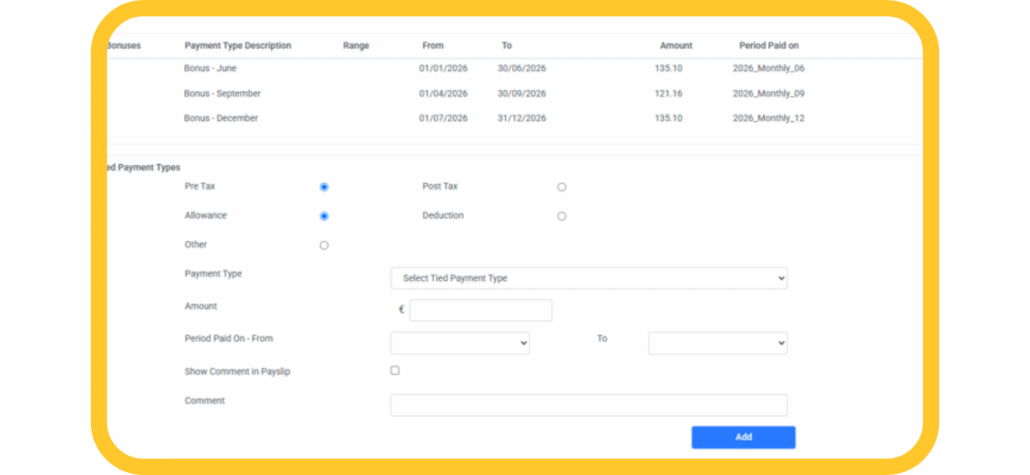The height and width of the screenshot is (475, 1030).
Task: Click the Show Comment in Payslip label
Action: (x=237, y=372)
